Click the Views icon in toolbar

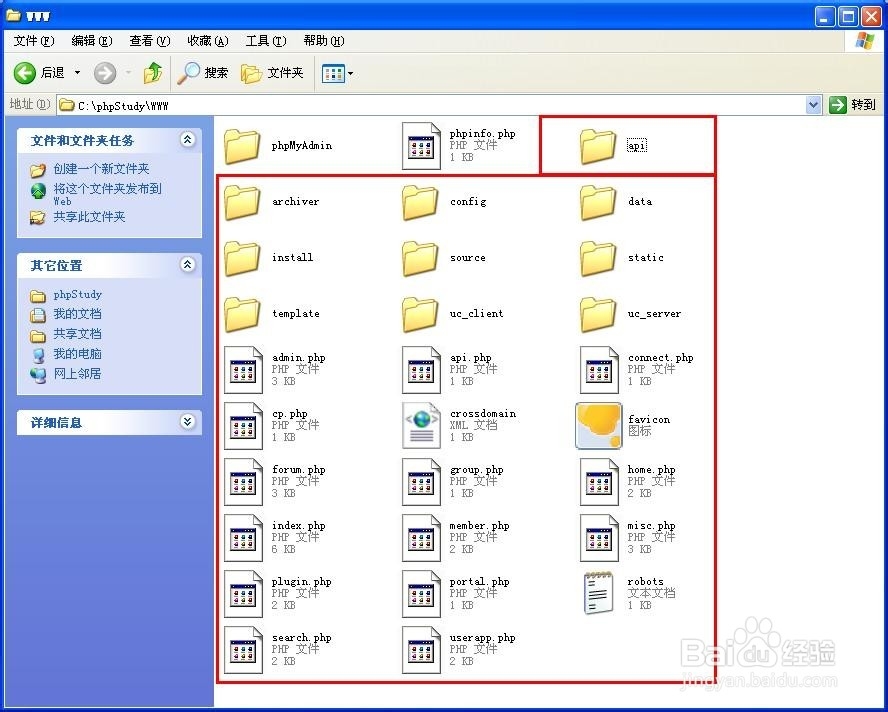333,73
